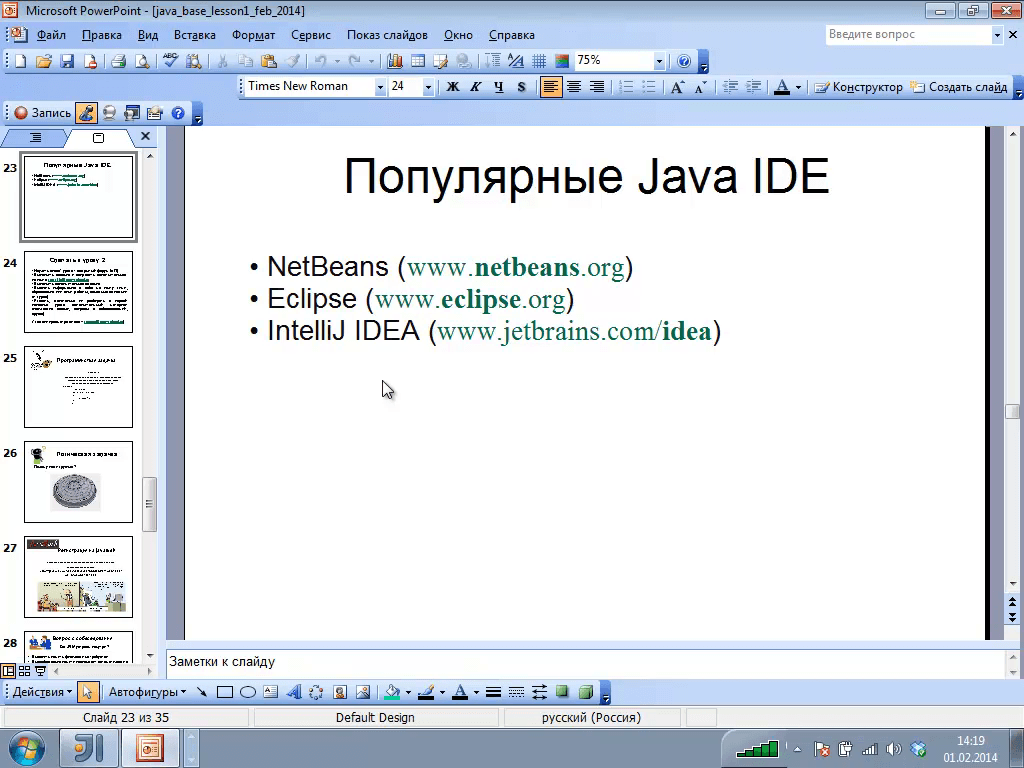Image resolution: width=1024 pixels, height=768 pixels.
Task: Follow the www.jetbrains.com/idea link
Action: tap(574, 331)
